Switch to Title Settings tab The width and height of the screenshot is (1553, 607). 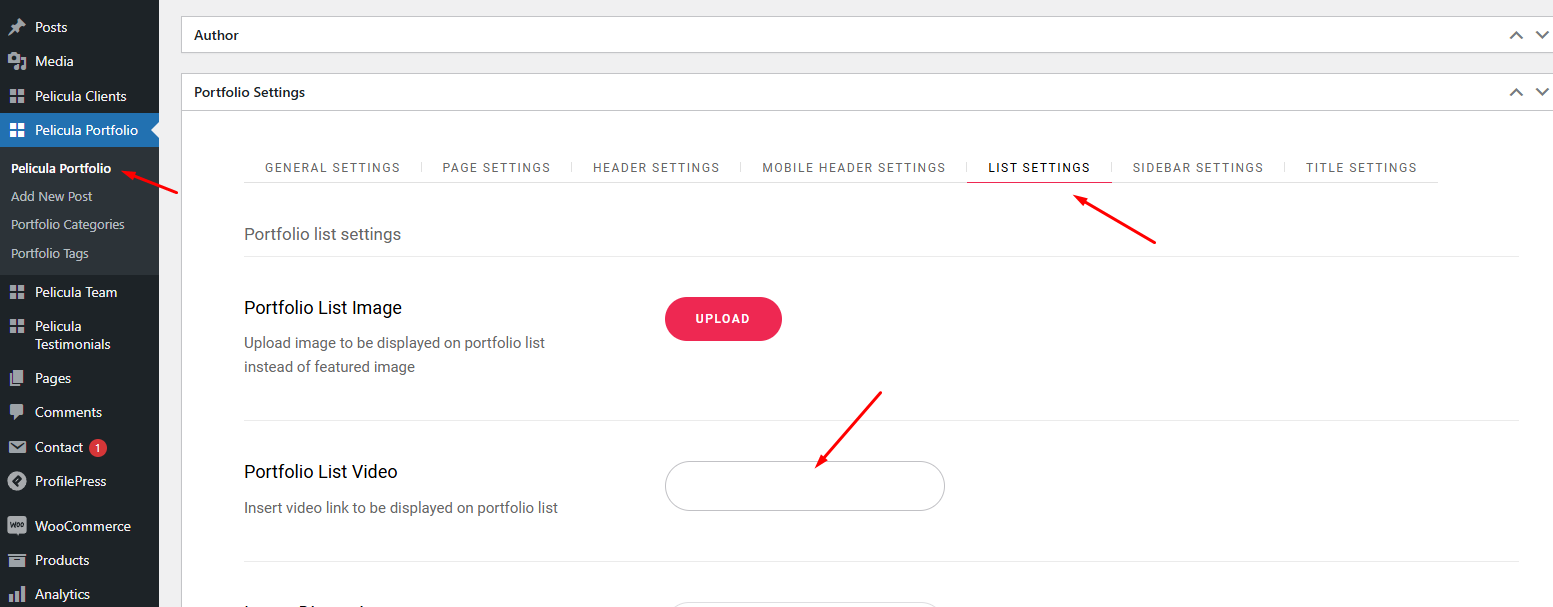(1361, 167)
